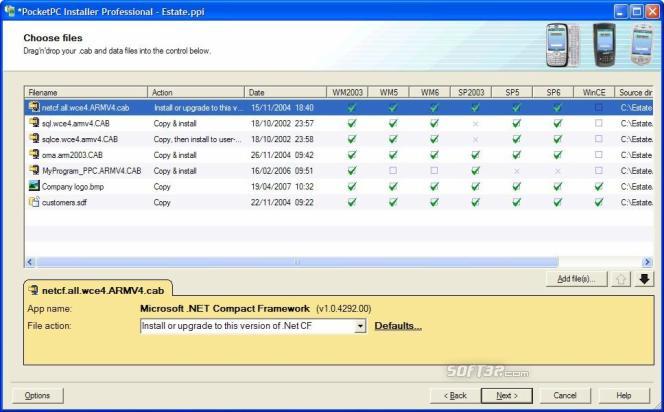Toggle WinCE for sql.wce4.armv4.CAB
Viewport: 664px width, 412px height.
[x=598, y=123]
